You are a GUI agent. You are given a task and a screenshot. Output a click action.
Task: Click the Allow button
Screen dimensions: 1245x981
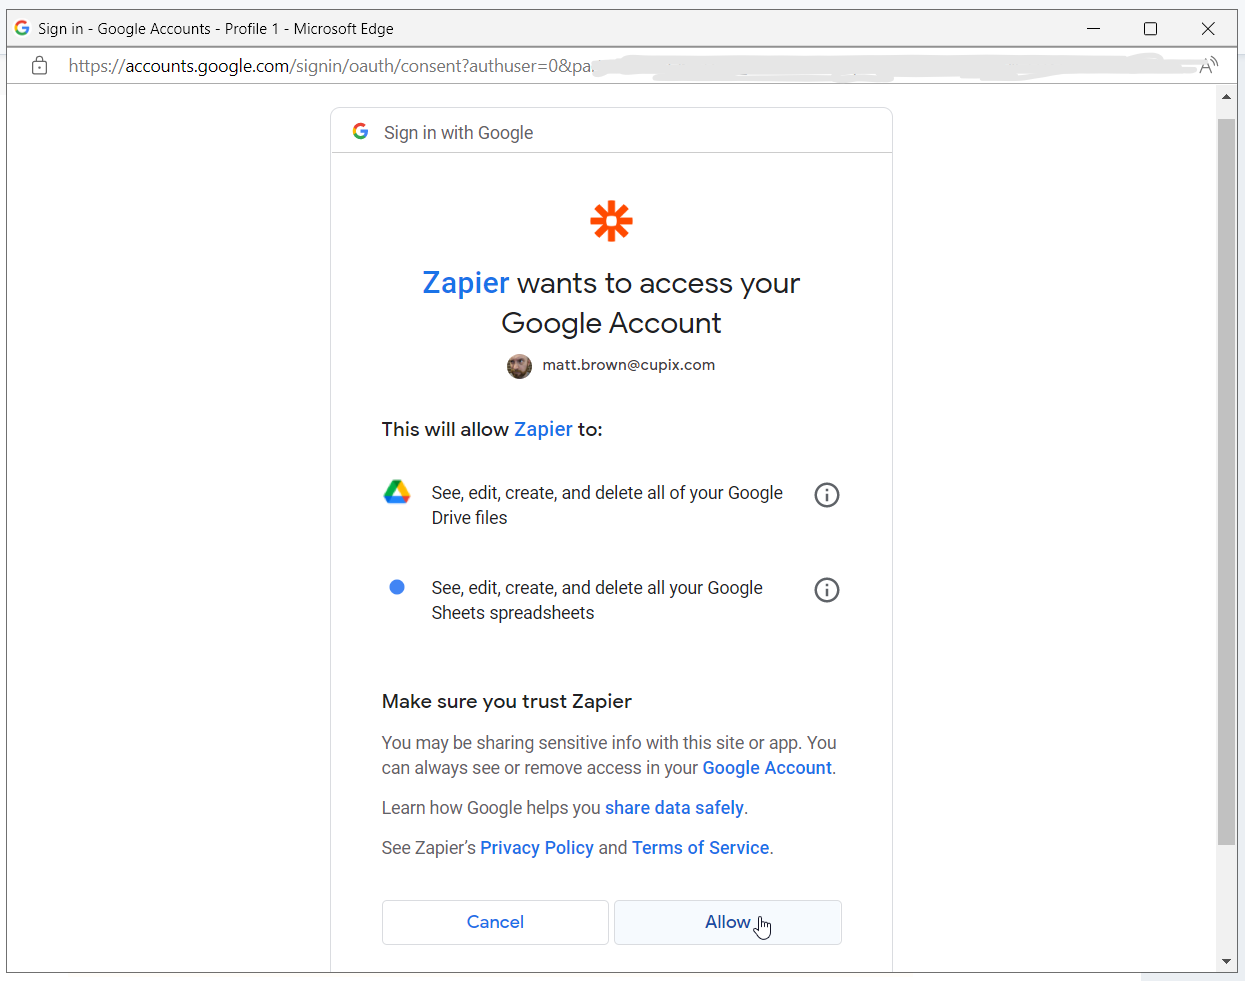tap(727, 922)
